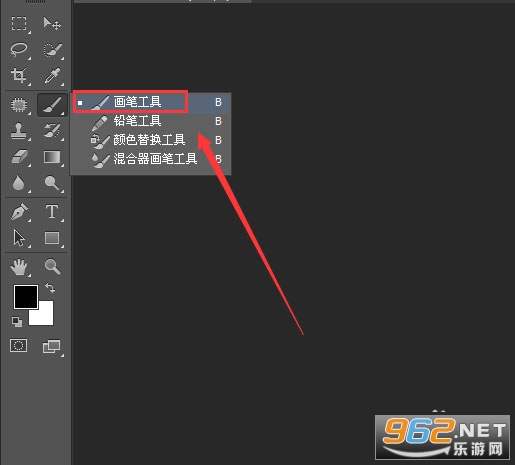
Task: Select the Dodge tool
Action: [52, 183]
